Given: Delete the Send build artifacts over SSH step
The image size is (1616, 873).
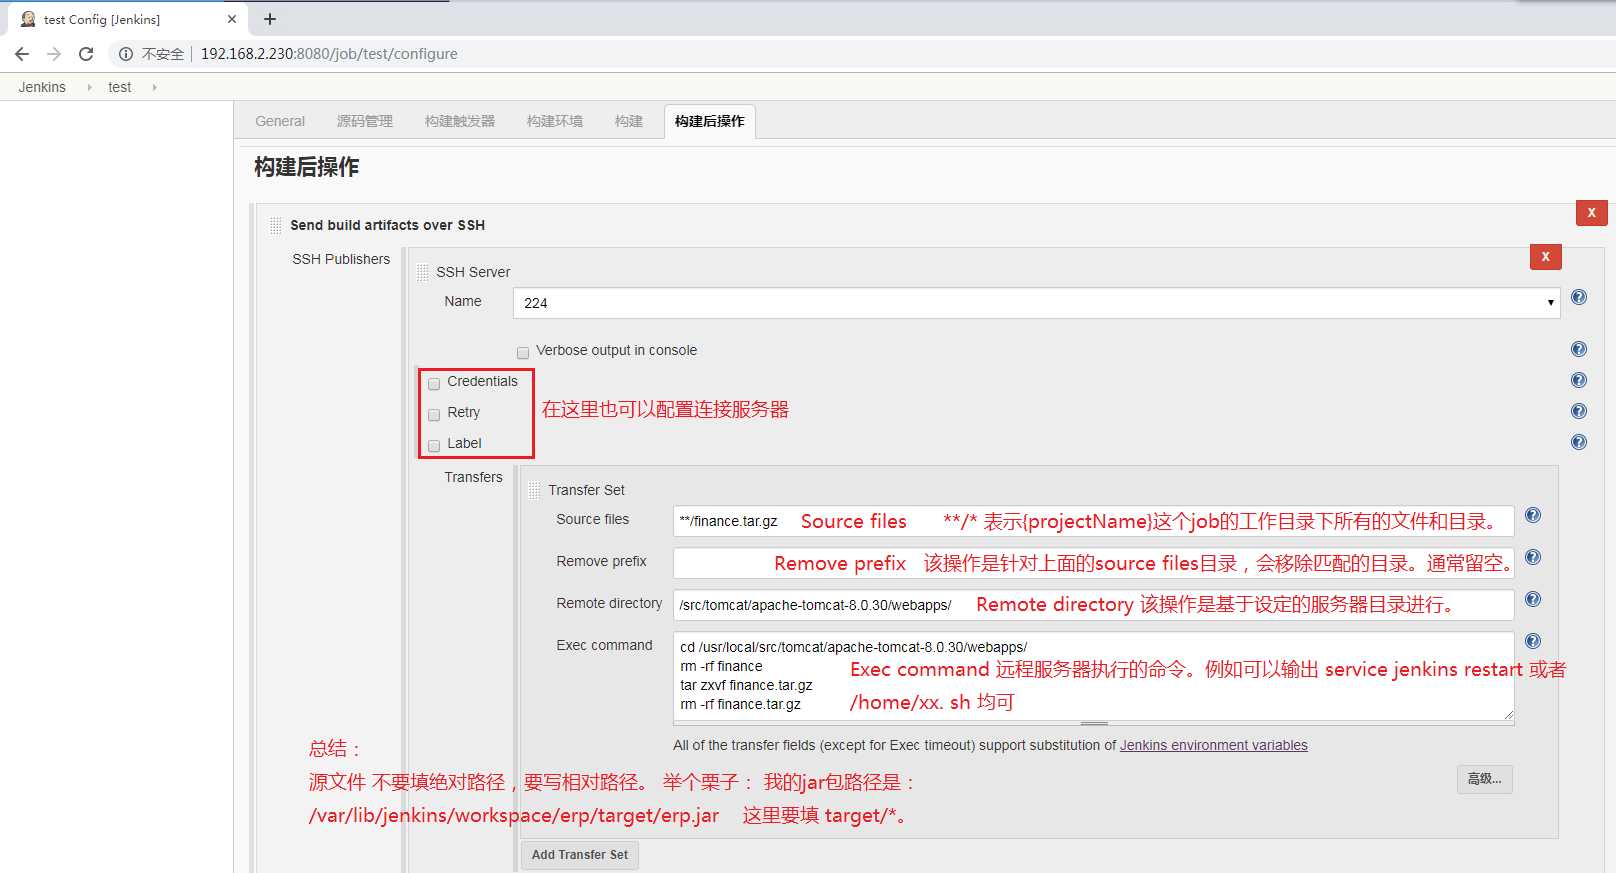Looking at the screenshot, I should pos(1592,212).
